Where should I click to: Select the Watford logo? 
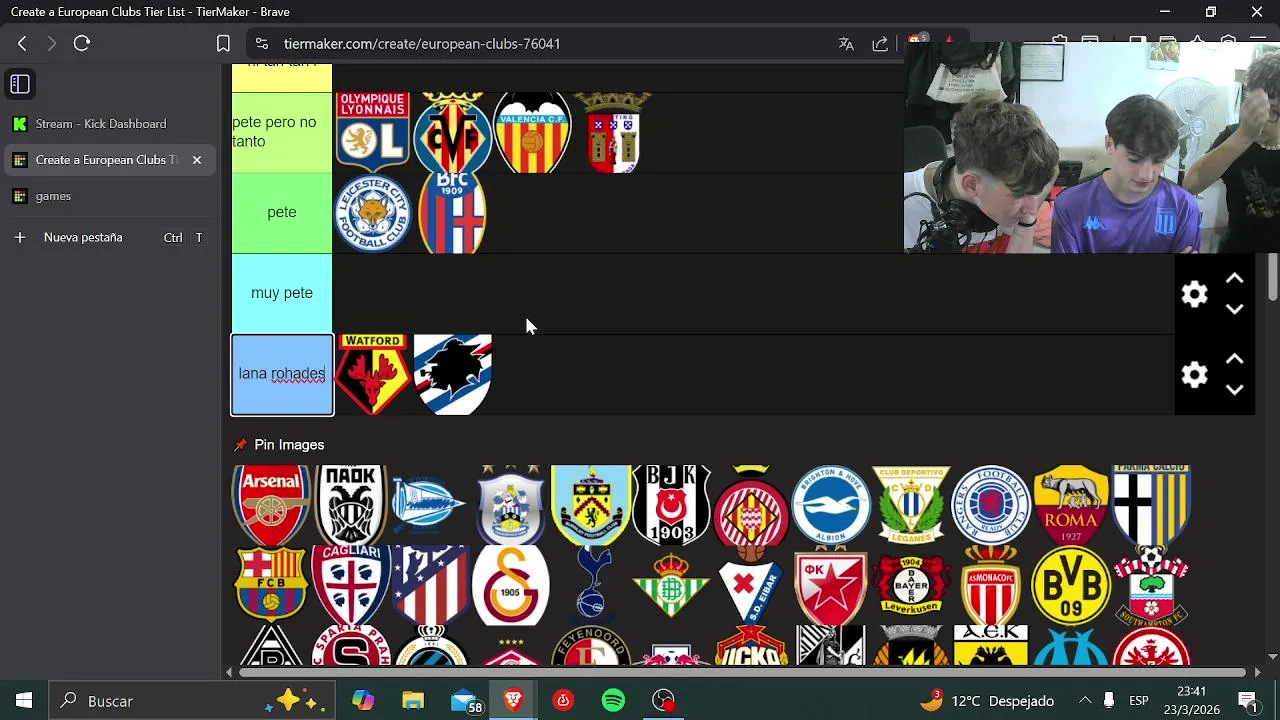tap(372, 374)
